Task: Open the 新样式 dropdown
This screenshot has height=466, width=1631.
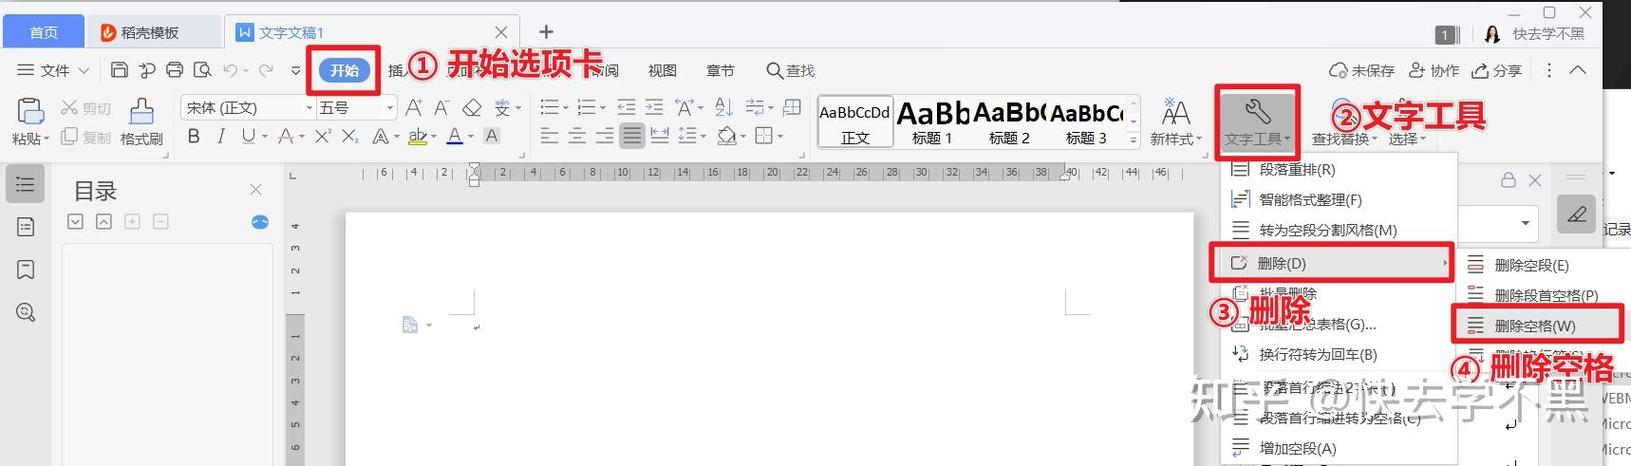Action: tap(1175, 122)
